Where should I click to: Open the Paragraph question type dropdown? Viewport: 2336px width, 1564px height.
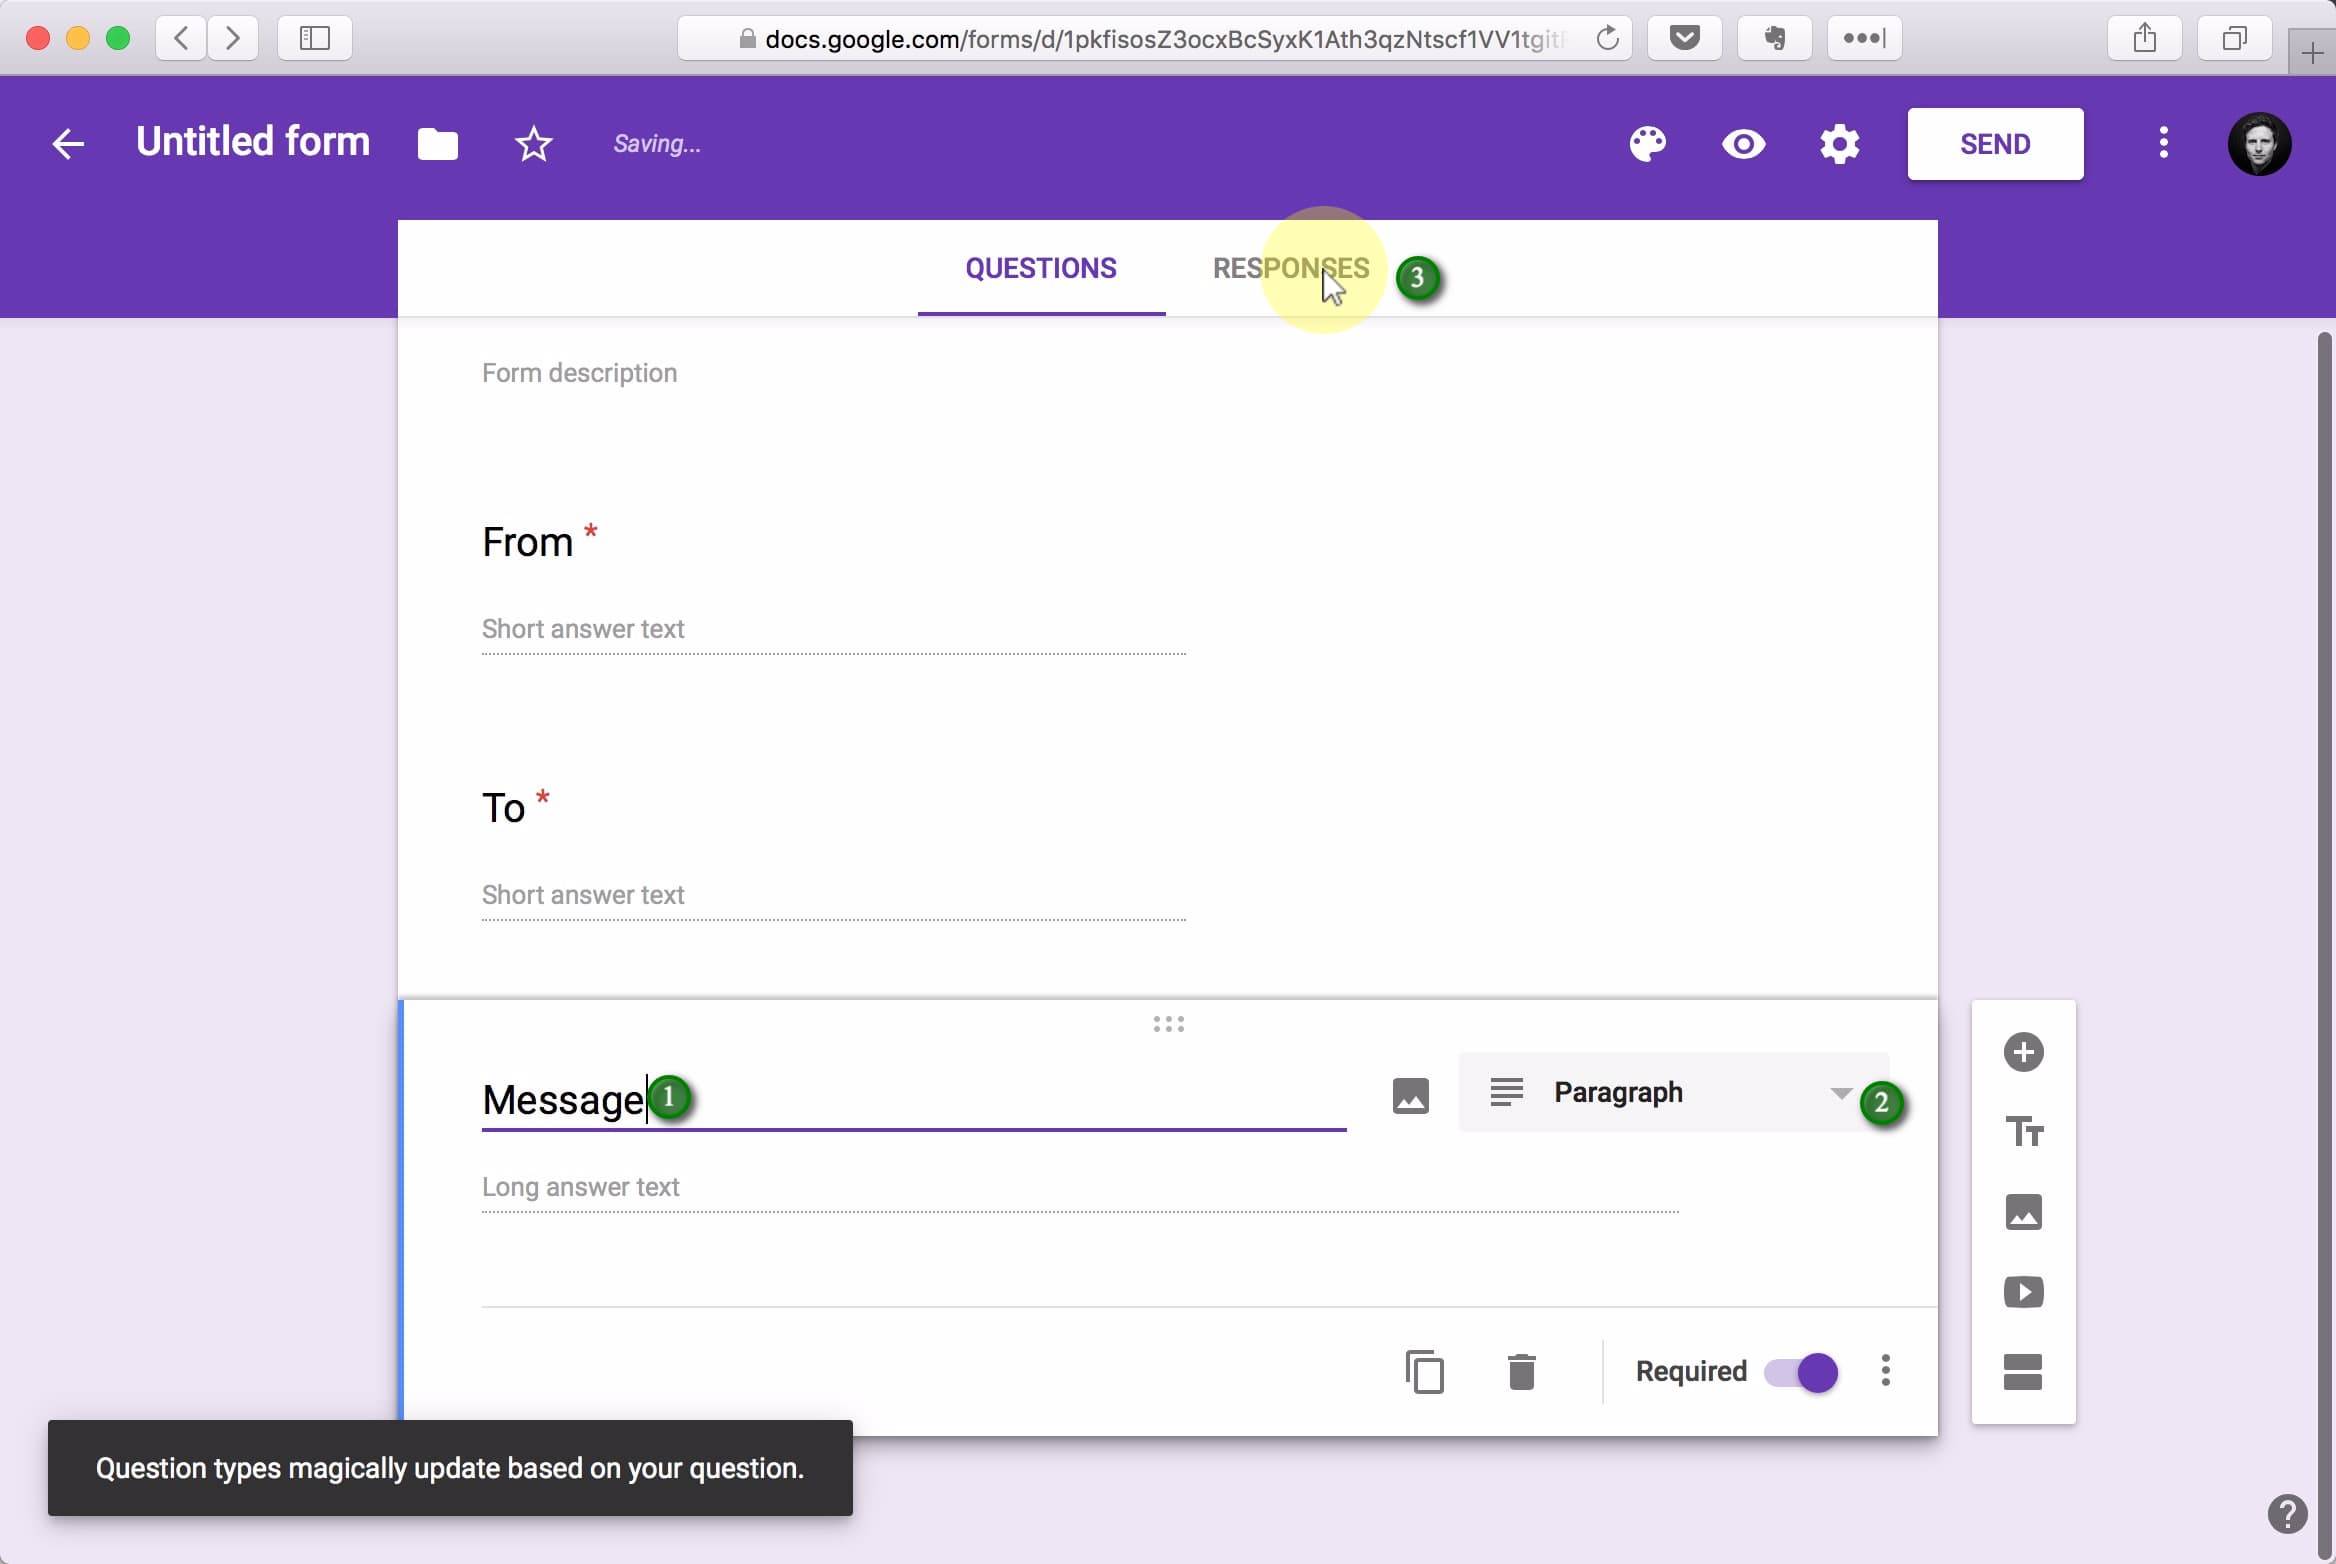[x=1673, y=1092]
